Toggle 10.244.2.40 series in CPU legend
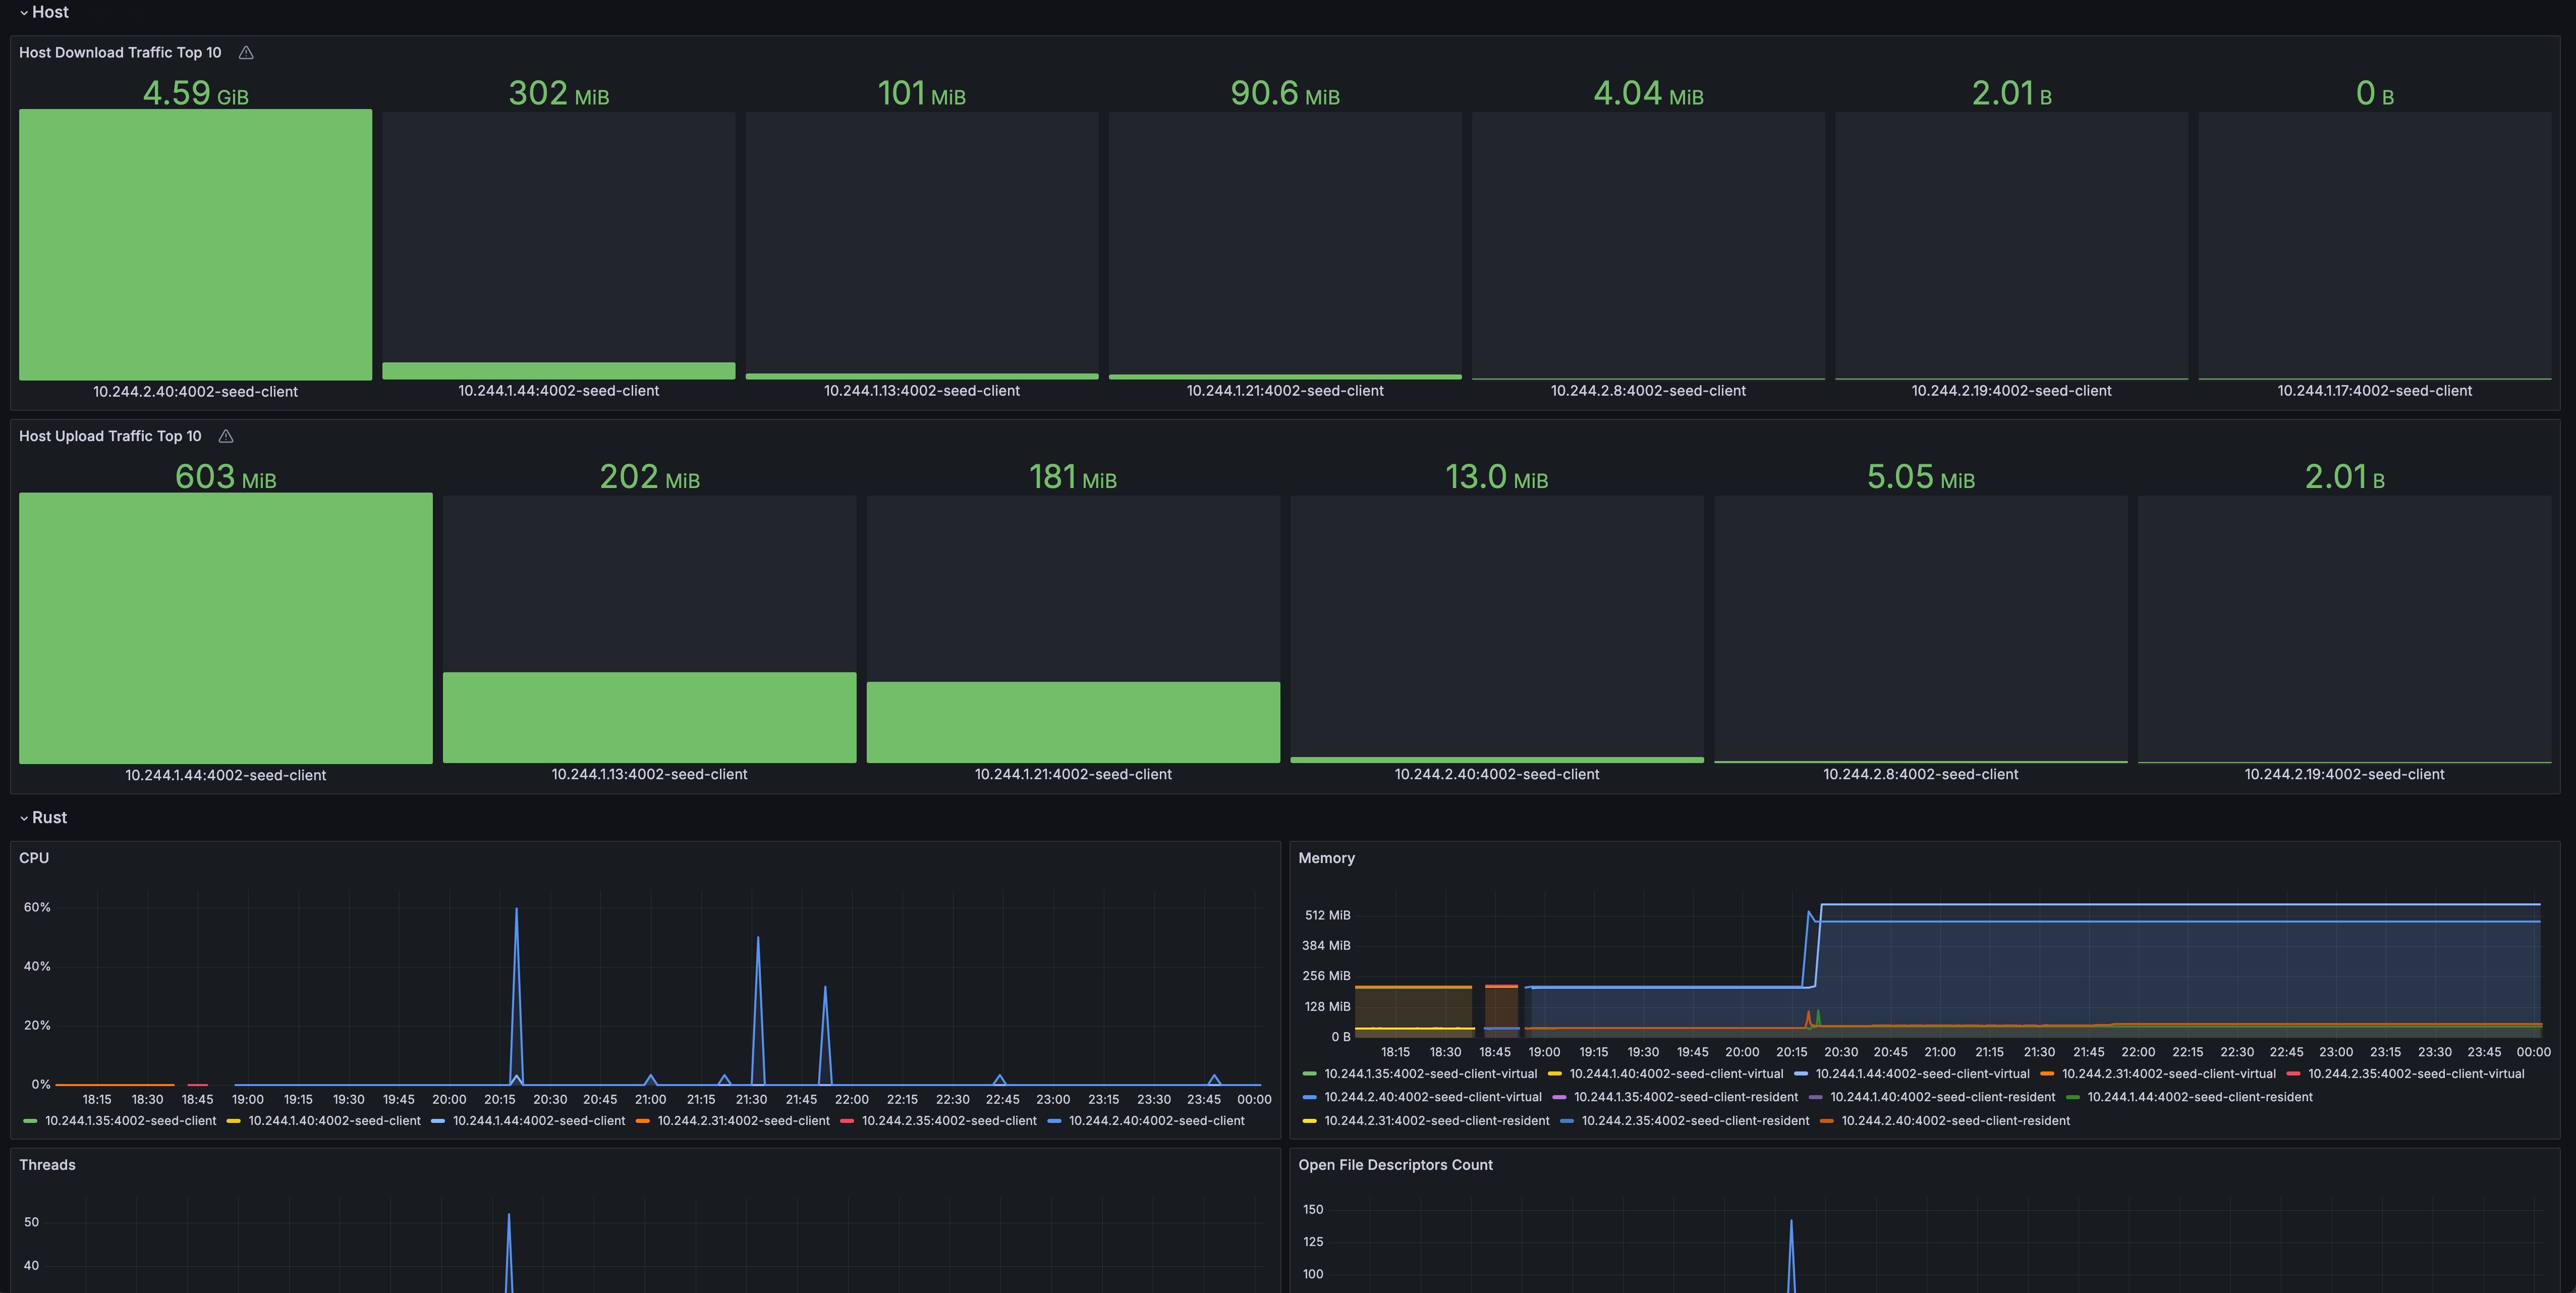Viewport: 2576px width, 1293px height. tap(1156, 1121)
